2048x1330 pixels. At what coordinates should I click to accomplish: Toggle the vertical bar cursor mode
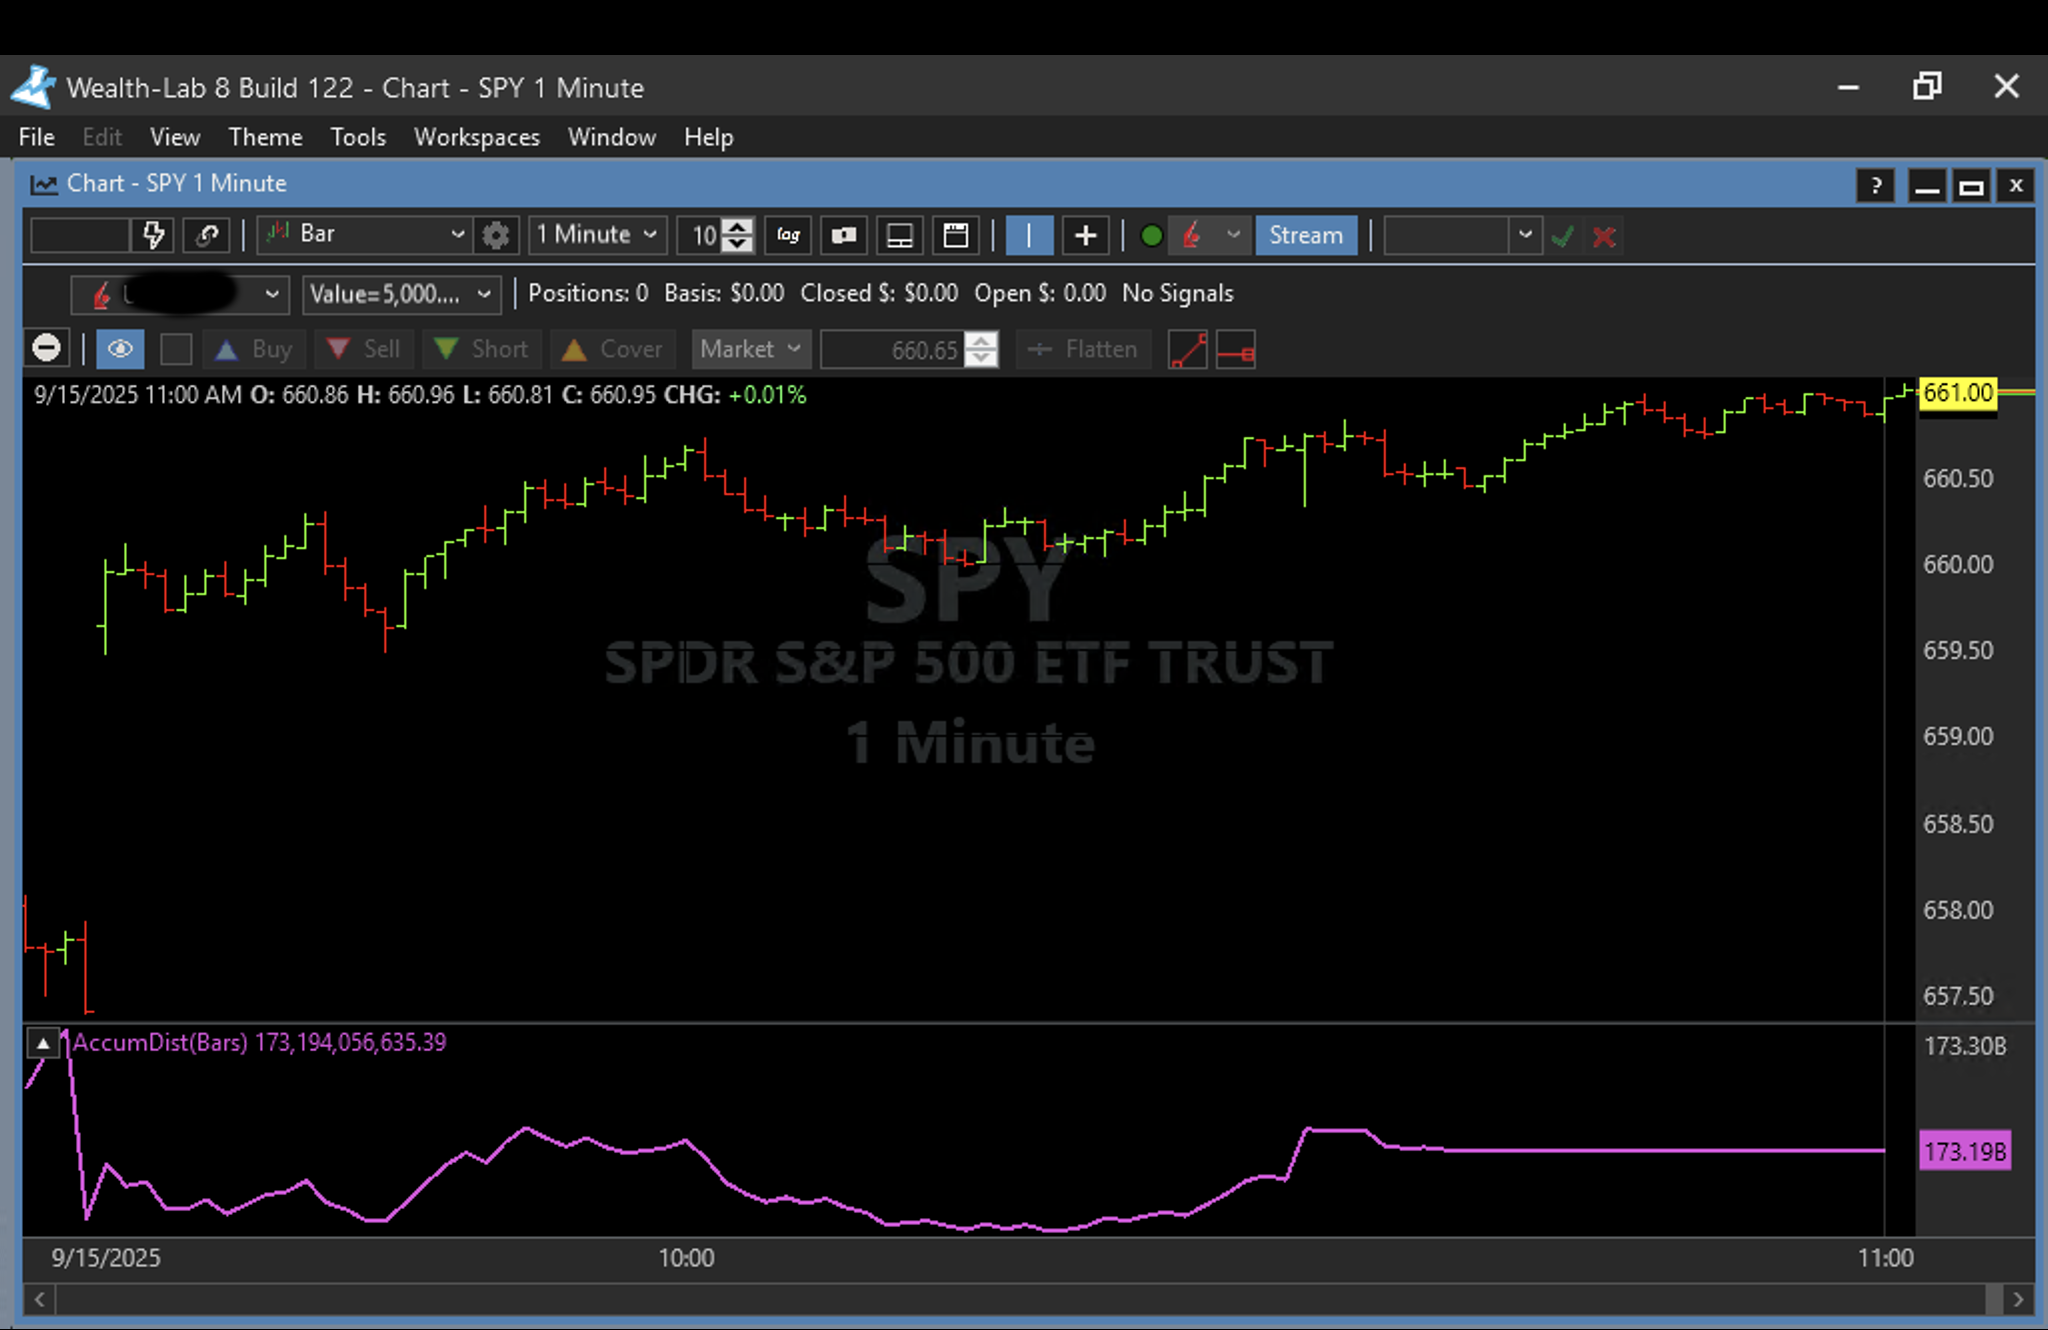1029,236
